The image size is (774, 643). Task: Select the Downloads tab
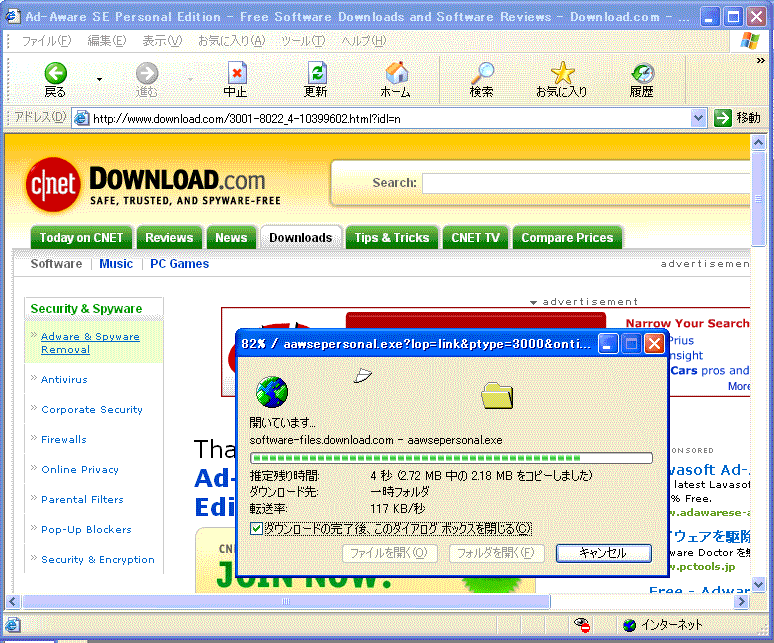(x=301, y=238)
